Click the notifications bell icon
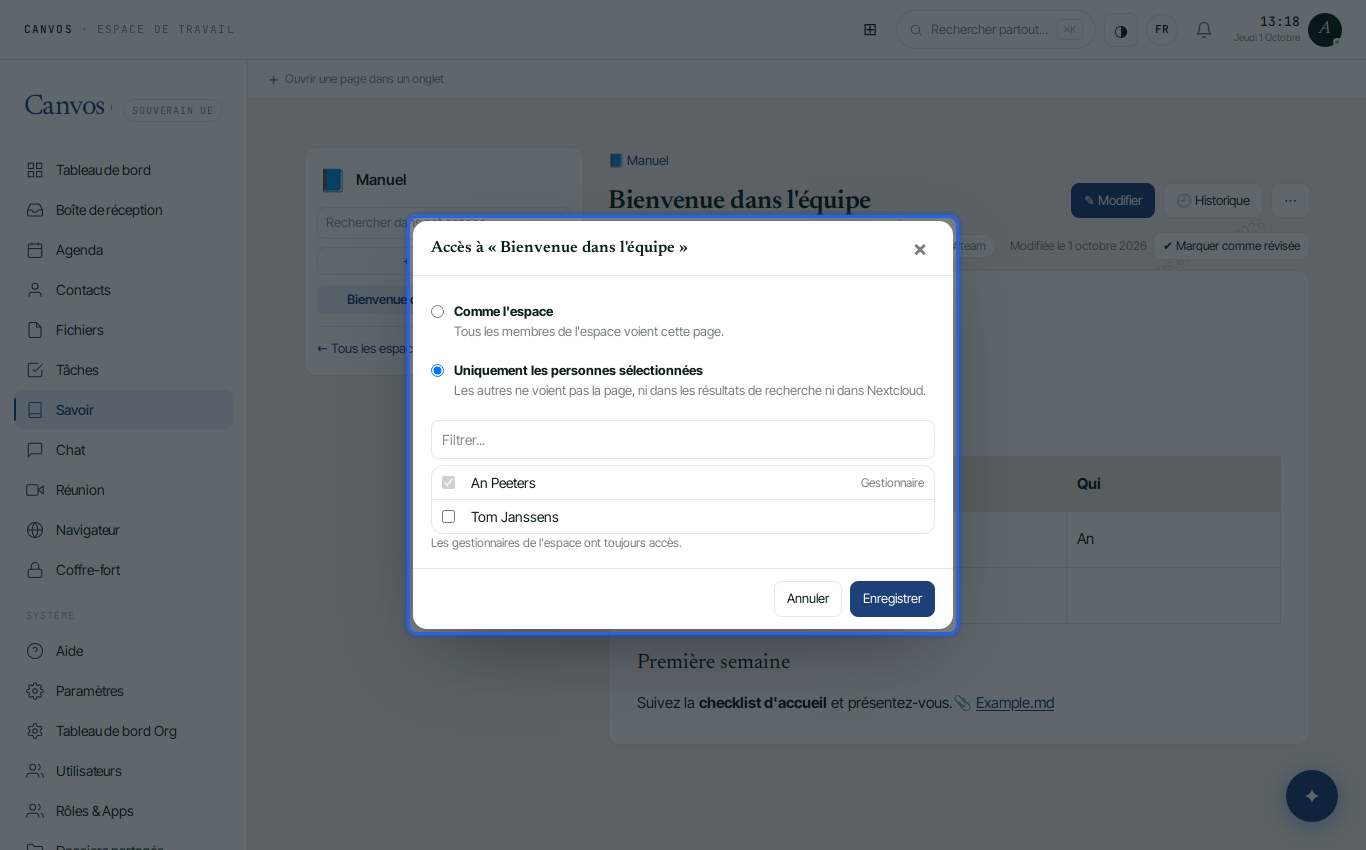This screenshot has width=1366, height=850. tap(1204, 30)
